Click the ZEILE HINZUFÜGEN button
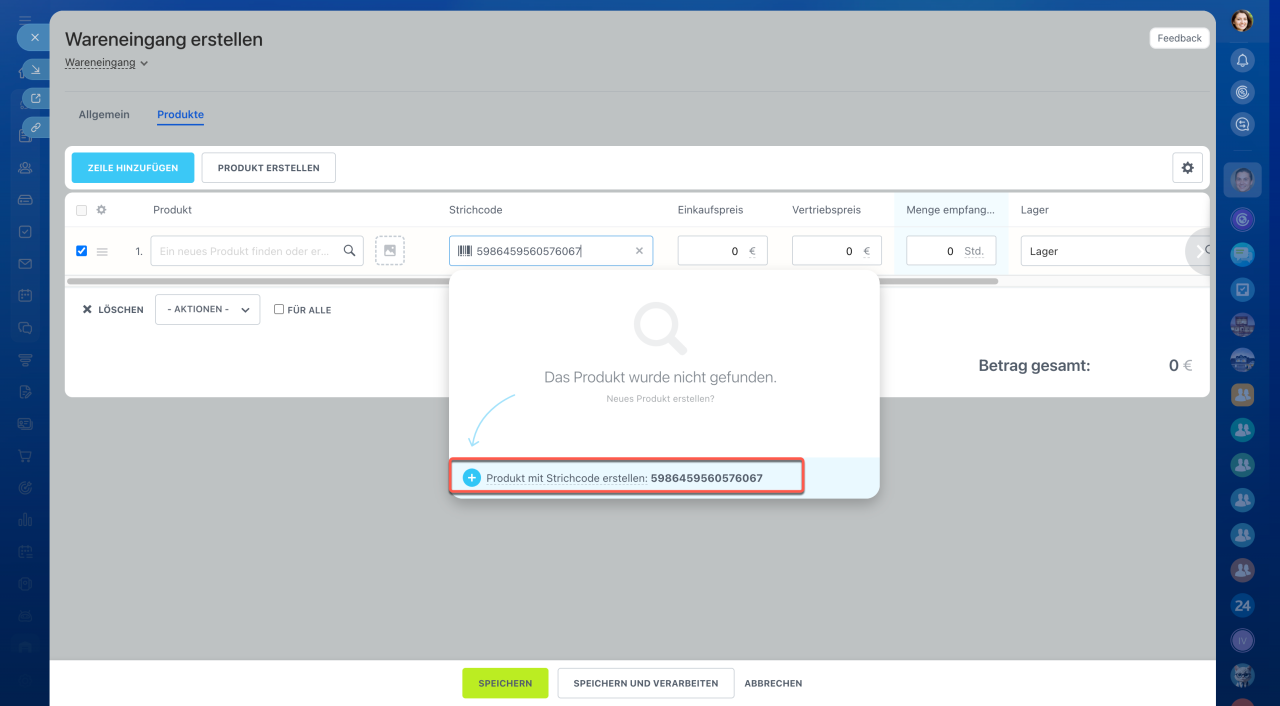 click(133, 168)
